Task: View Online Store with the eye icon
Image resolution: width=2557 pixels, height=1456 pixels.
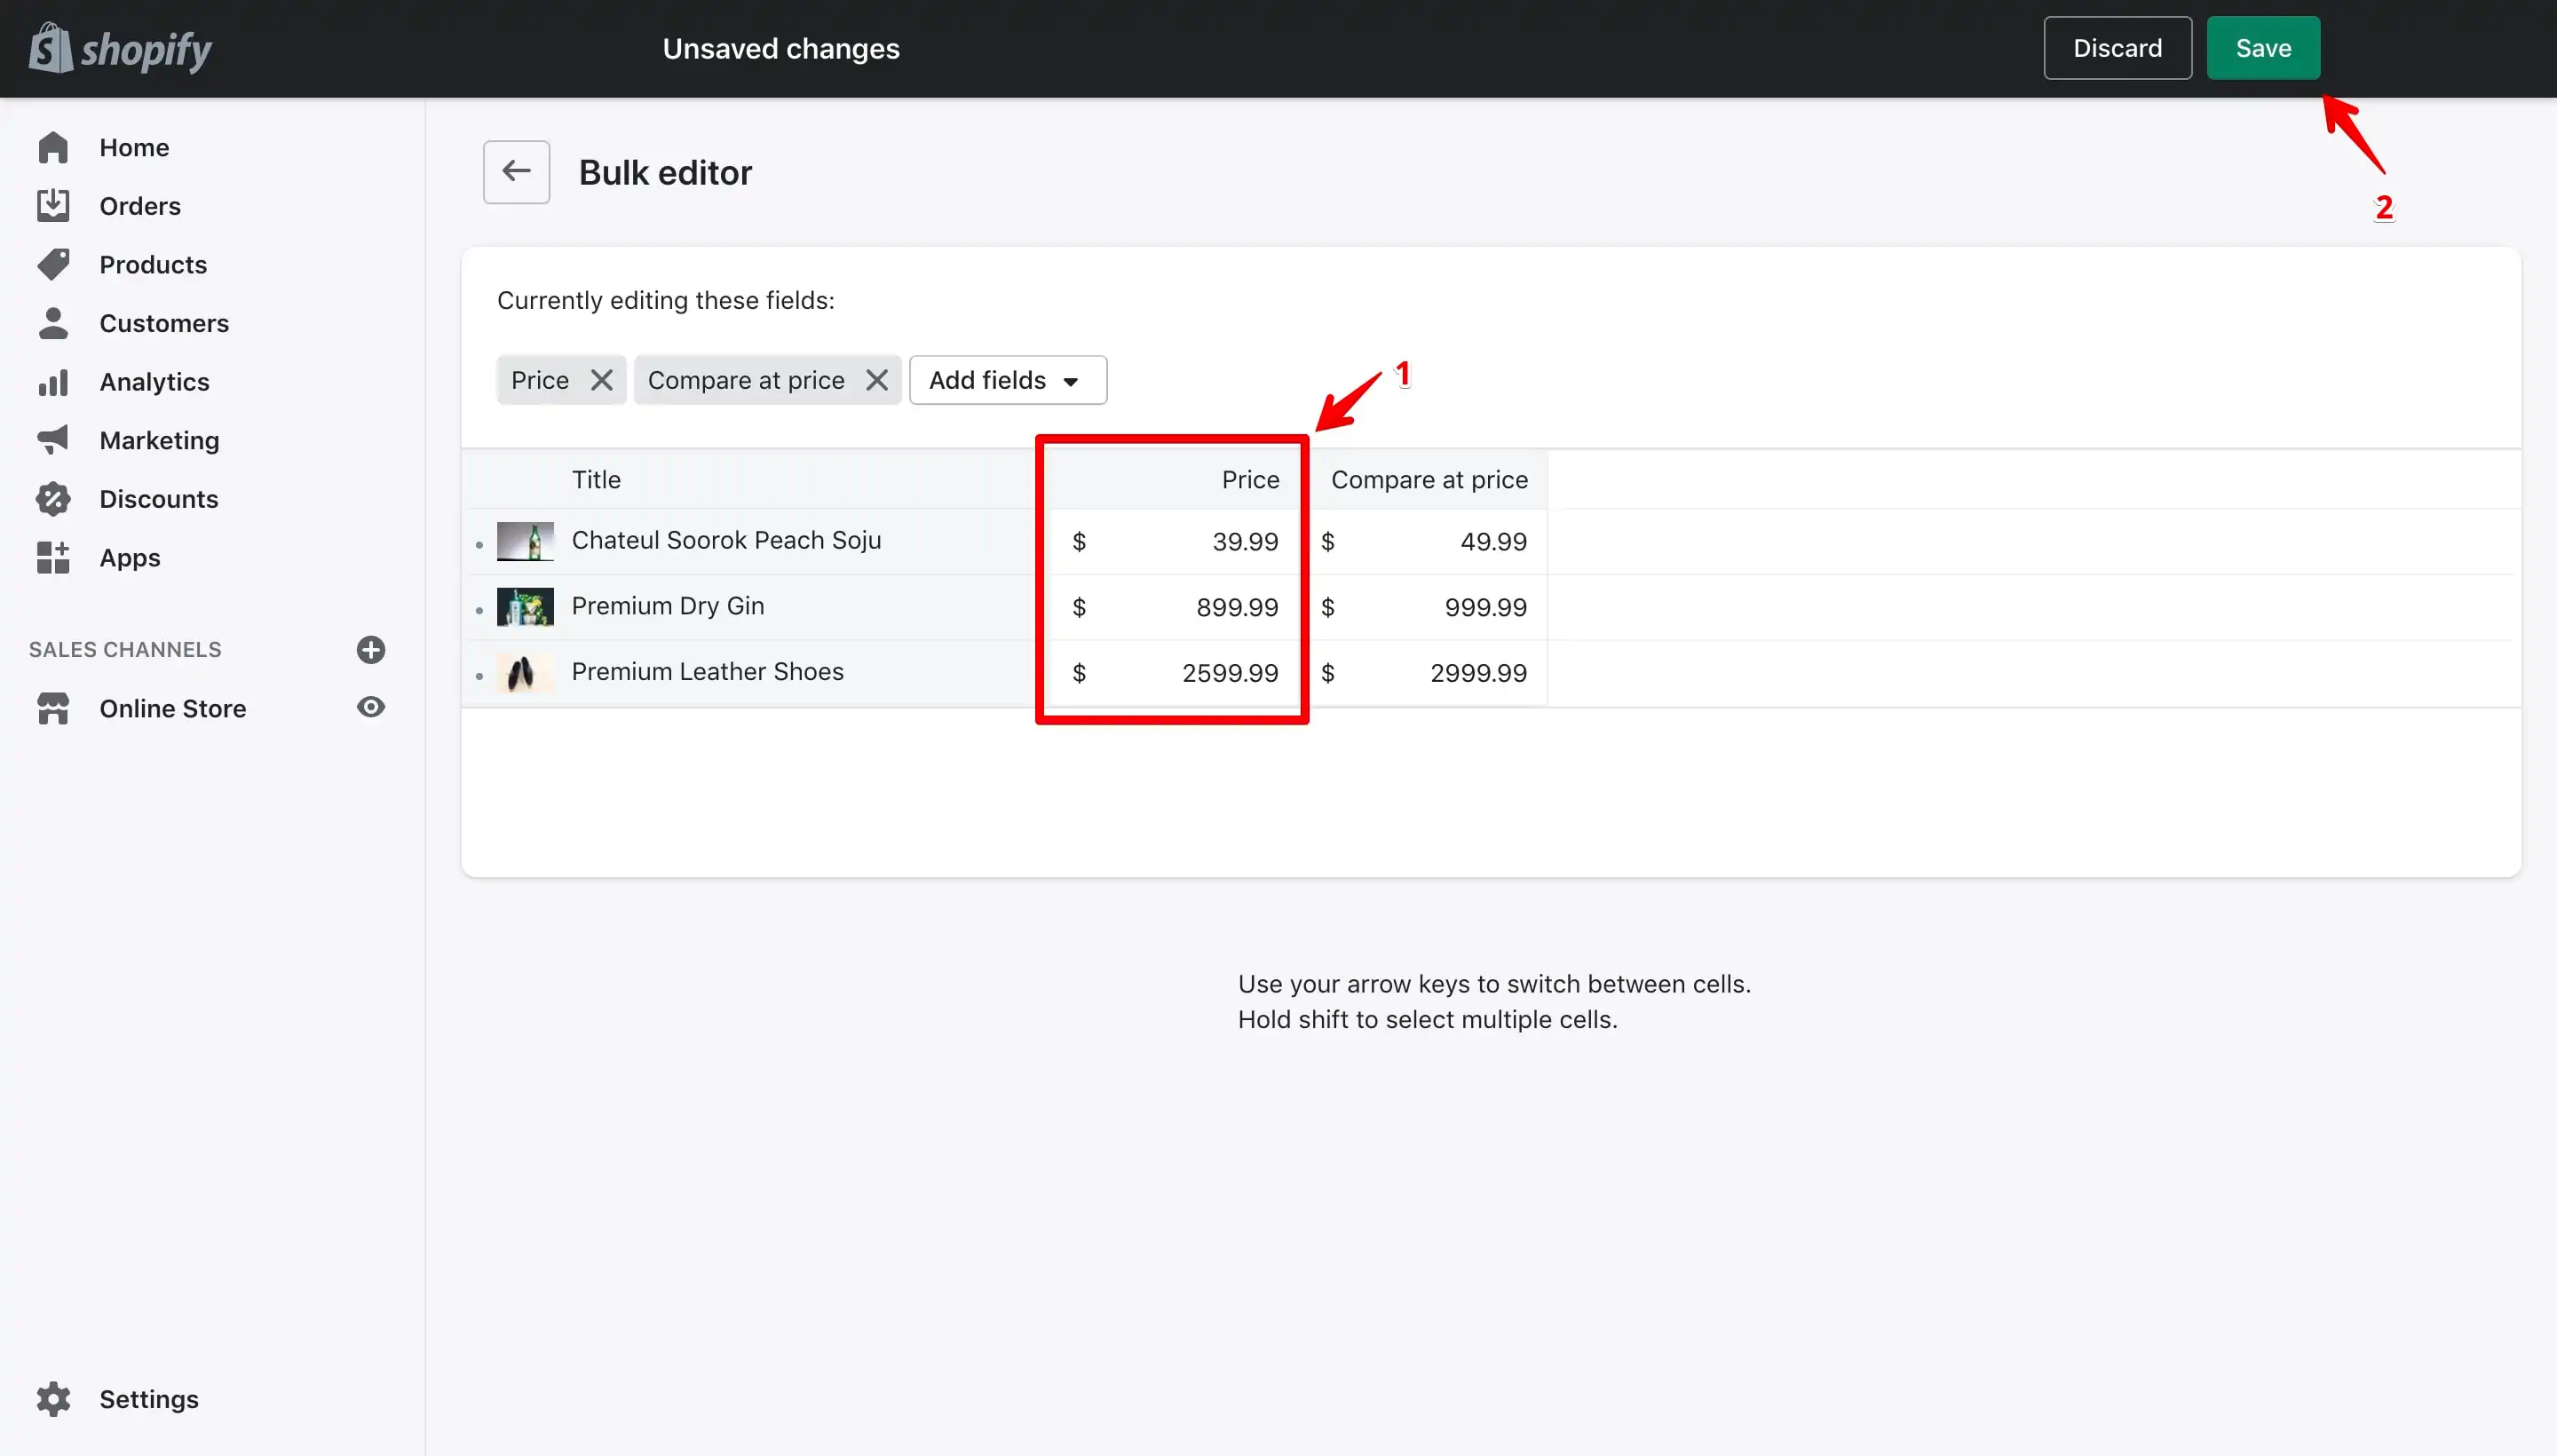Action: [371, 708]
